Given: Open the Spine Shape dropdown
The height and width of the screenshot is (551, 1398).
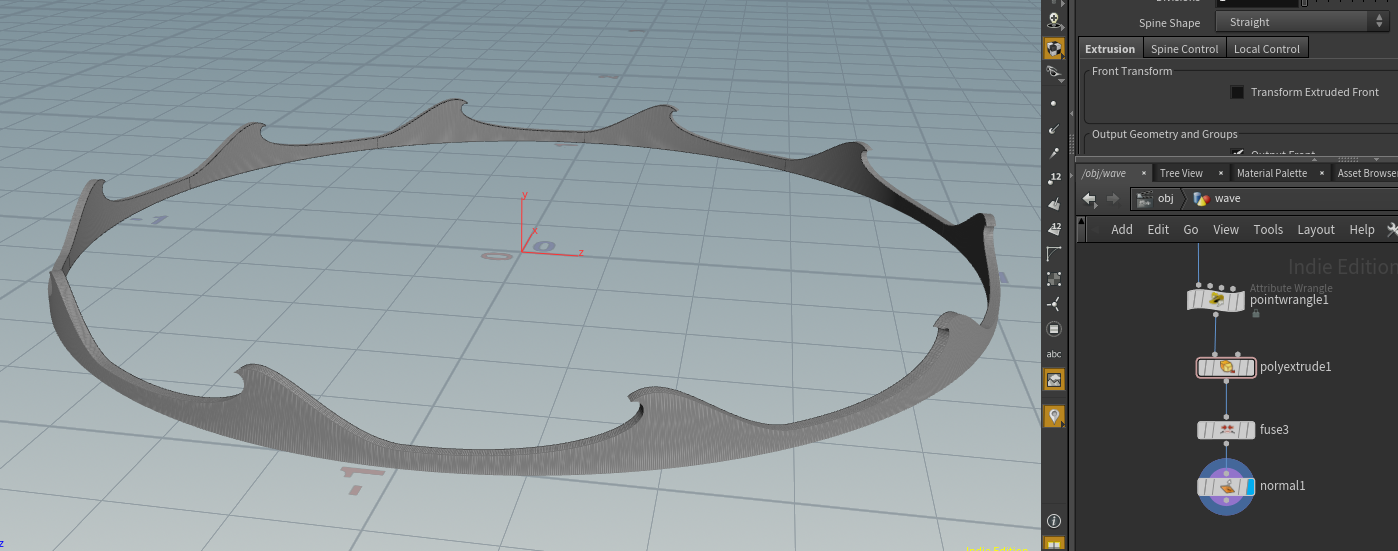Looking at the screenshot, I should [x=1303, y=22].
